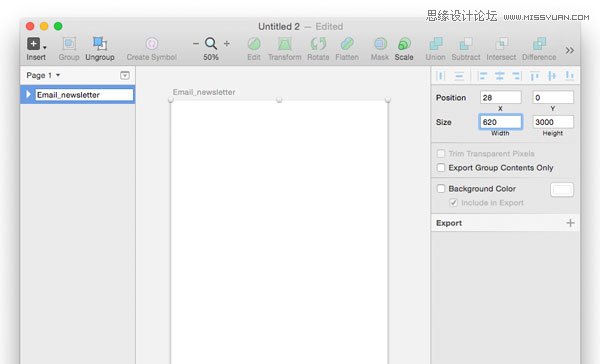Click the artboard top-right resize handle
This screenshot has width=600, height=364.
coord(388,100)
